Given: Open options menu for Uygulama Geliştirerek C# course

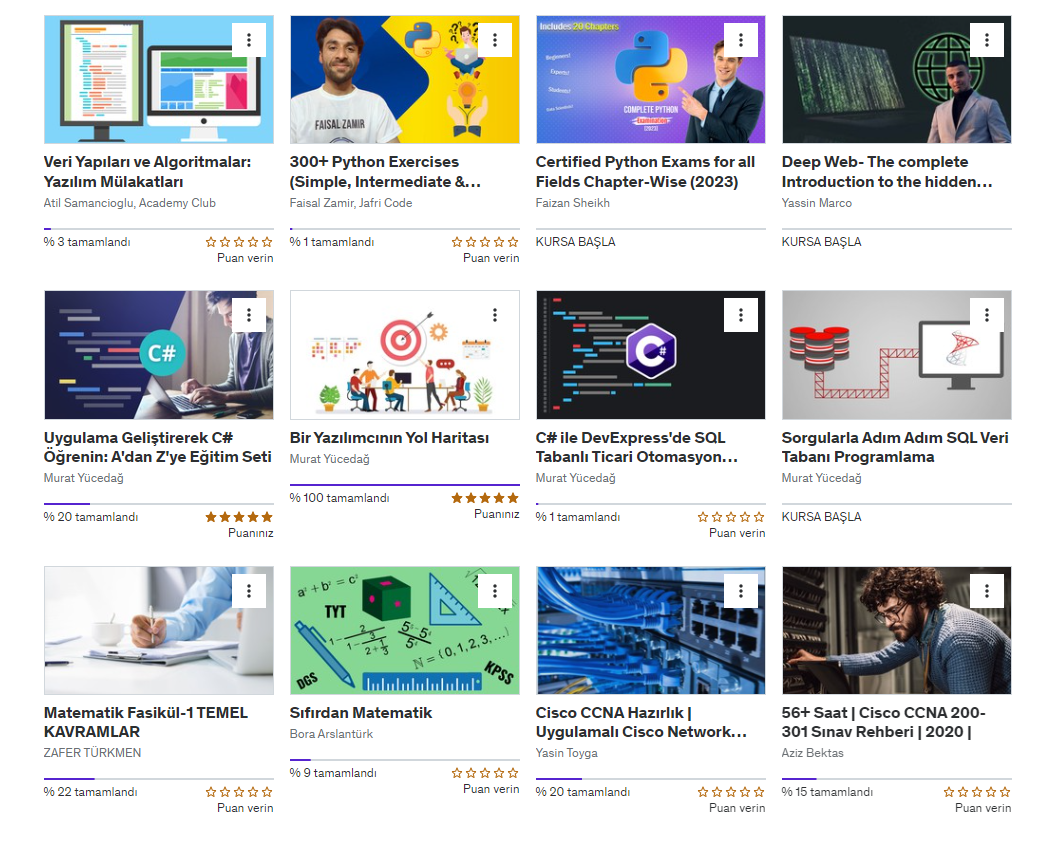Looking at the screenshot, I should tap(249, 315).
